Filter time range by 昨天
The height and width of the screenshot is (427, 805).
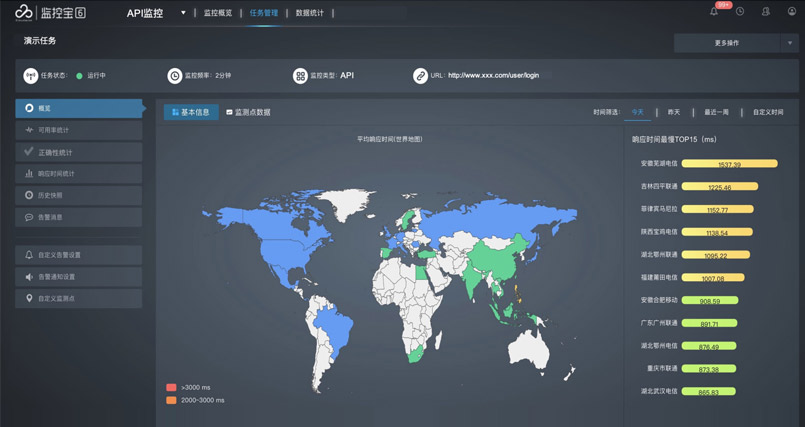tap(674, 112)
